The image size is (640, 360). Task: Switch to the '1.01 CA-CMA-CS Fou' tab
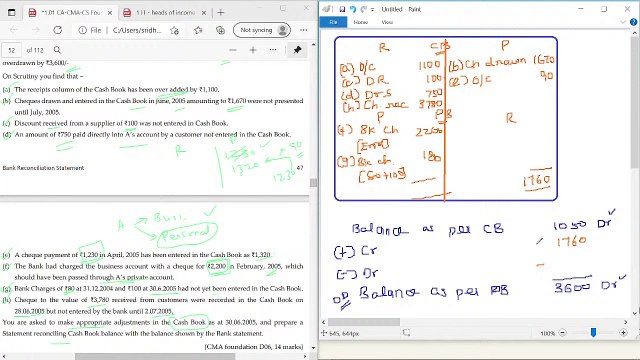(x=70, y=13)
